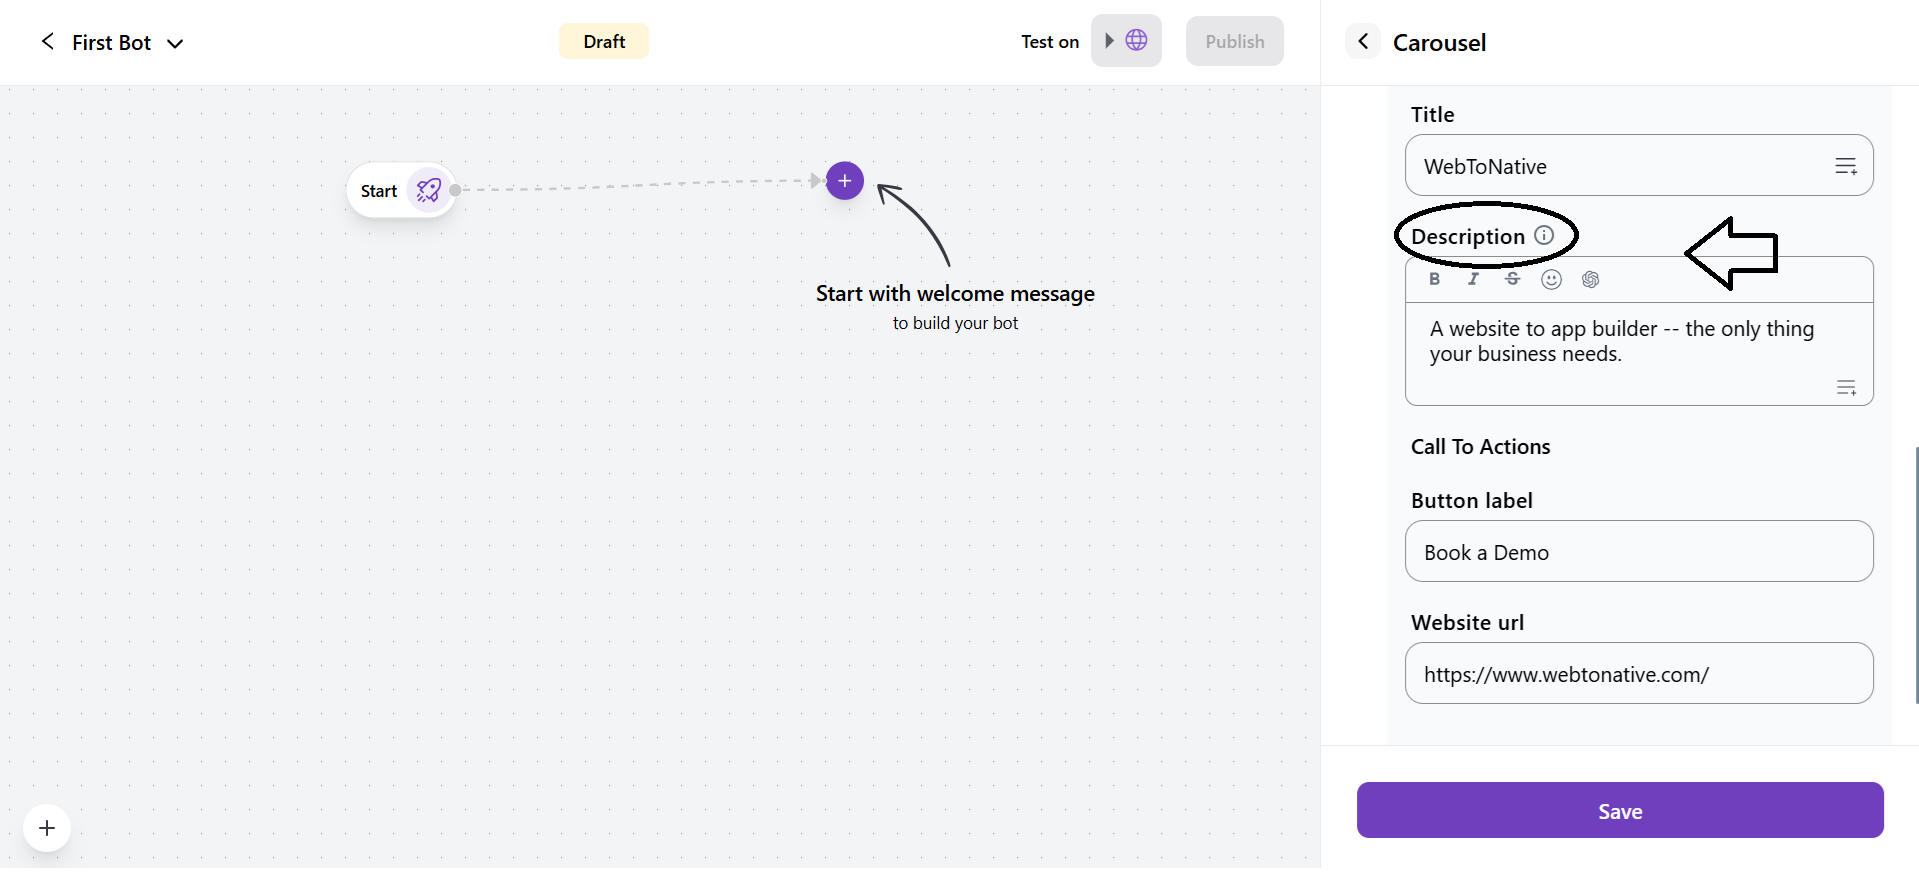The width and height of the screenshot is (1919, 884).
Task: Insert variable in Description box
Action: click(x=1845, y=387)
